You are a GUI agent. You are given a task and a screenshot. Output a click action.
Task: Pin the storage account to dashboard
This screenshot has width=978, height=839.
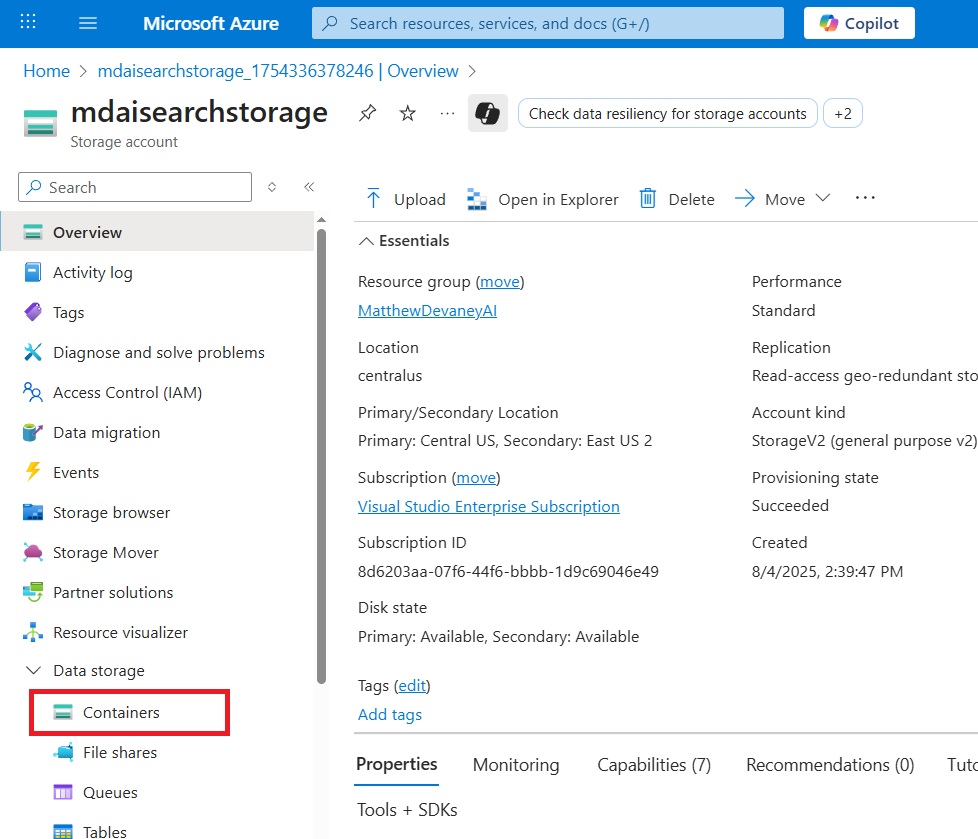coord(367,114)
